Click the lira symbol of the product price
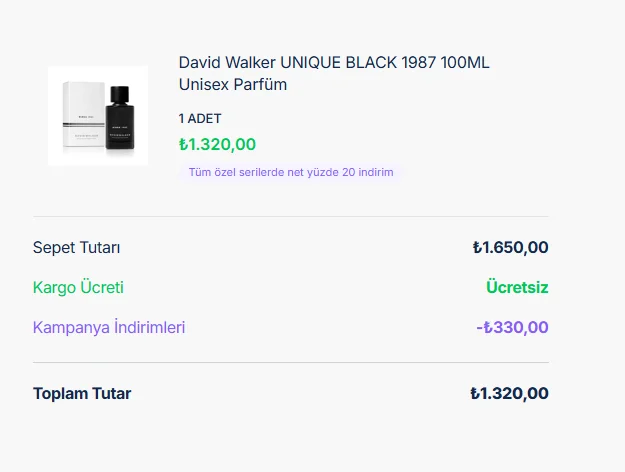 pos(184,145)
